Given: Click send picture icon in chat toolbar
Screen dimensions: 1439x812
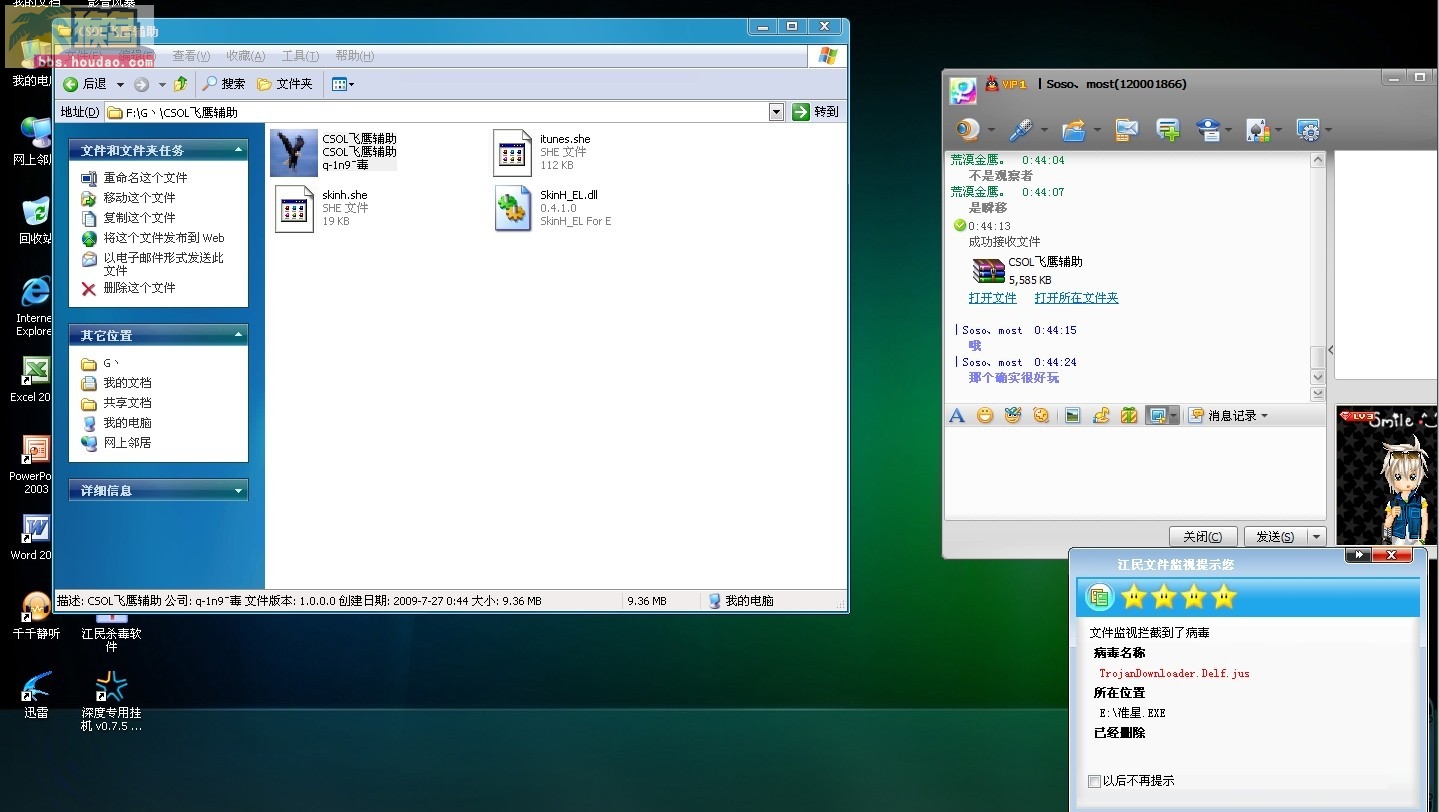Looking at the screenshot, I should 1073,415.
